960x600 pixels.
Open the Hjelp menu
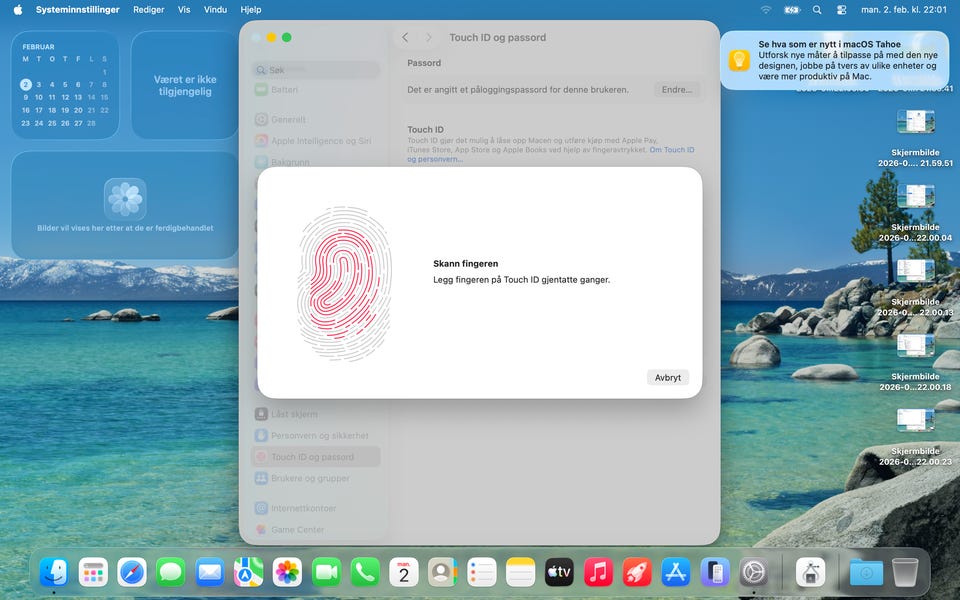point(251,9)
